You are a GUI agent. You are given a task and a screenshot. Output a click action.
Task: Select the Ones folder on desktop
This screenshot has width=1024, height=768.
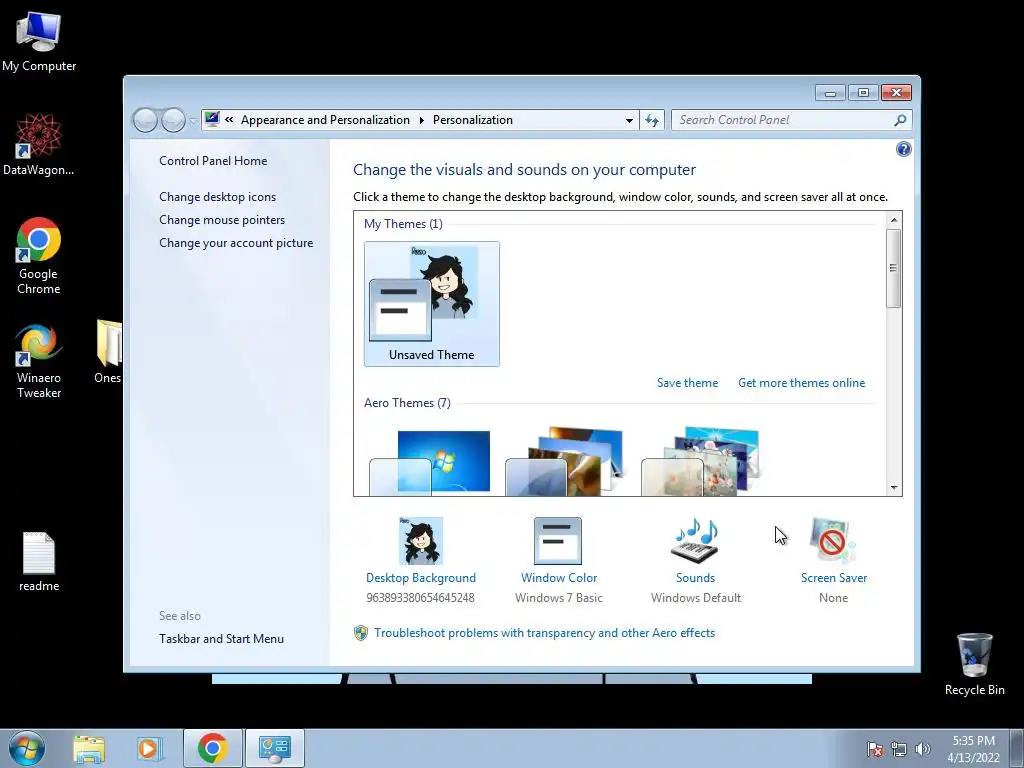tap(108, 351)
